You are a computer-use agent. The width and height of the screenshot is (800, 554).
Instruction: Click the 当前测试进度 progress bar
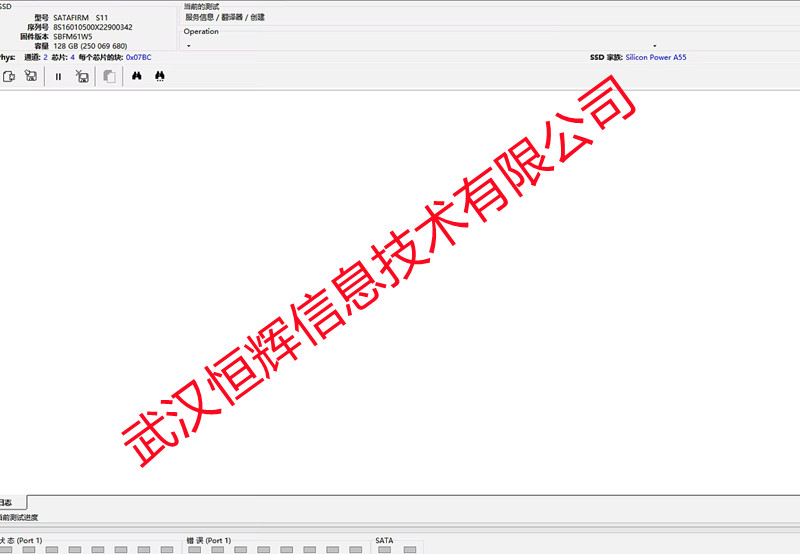pyautogui.click(x=400, y=525)
